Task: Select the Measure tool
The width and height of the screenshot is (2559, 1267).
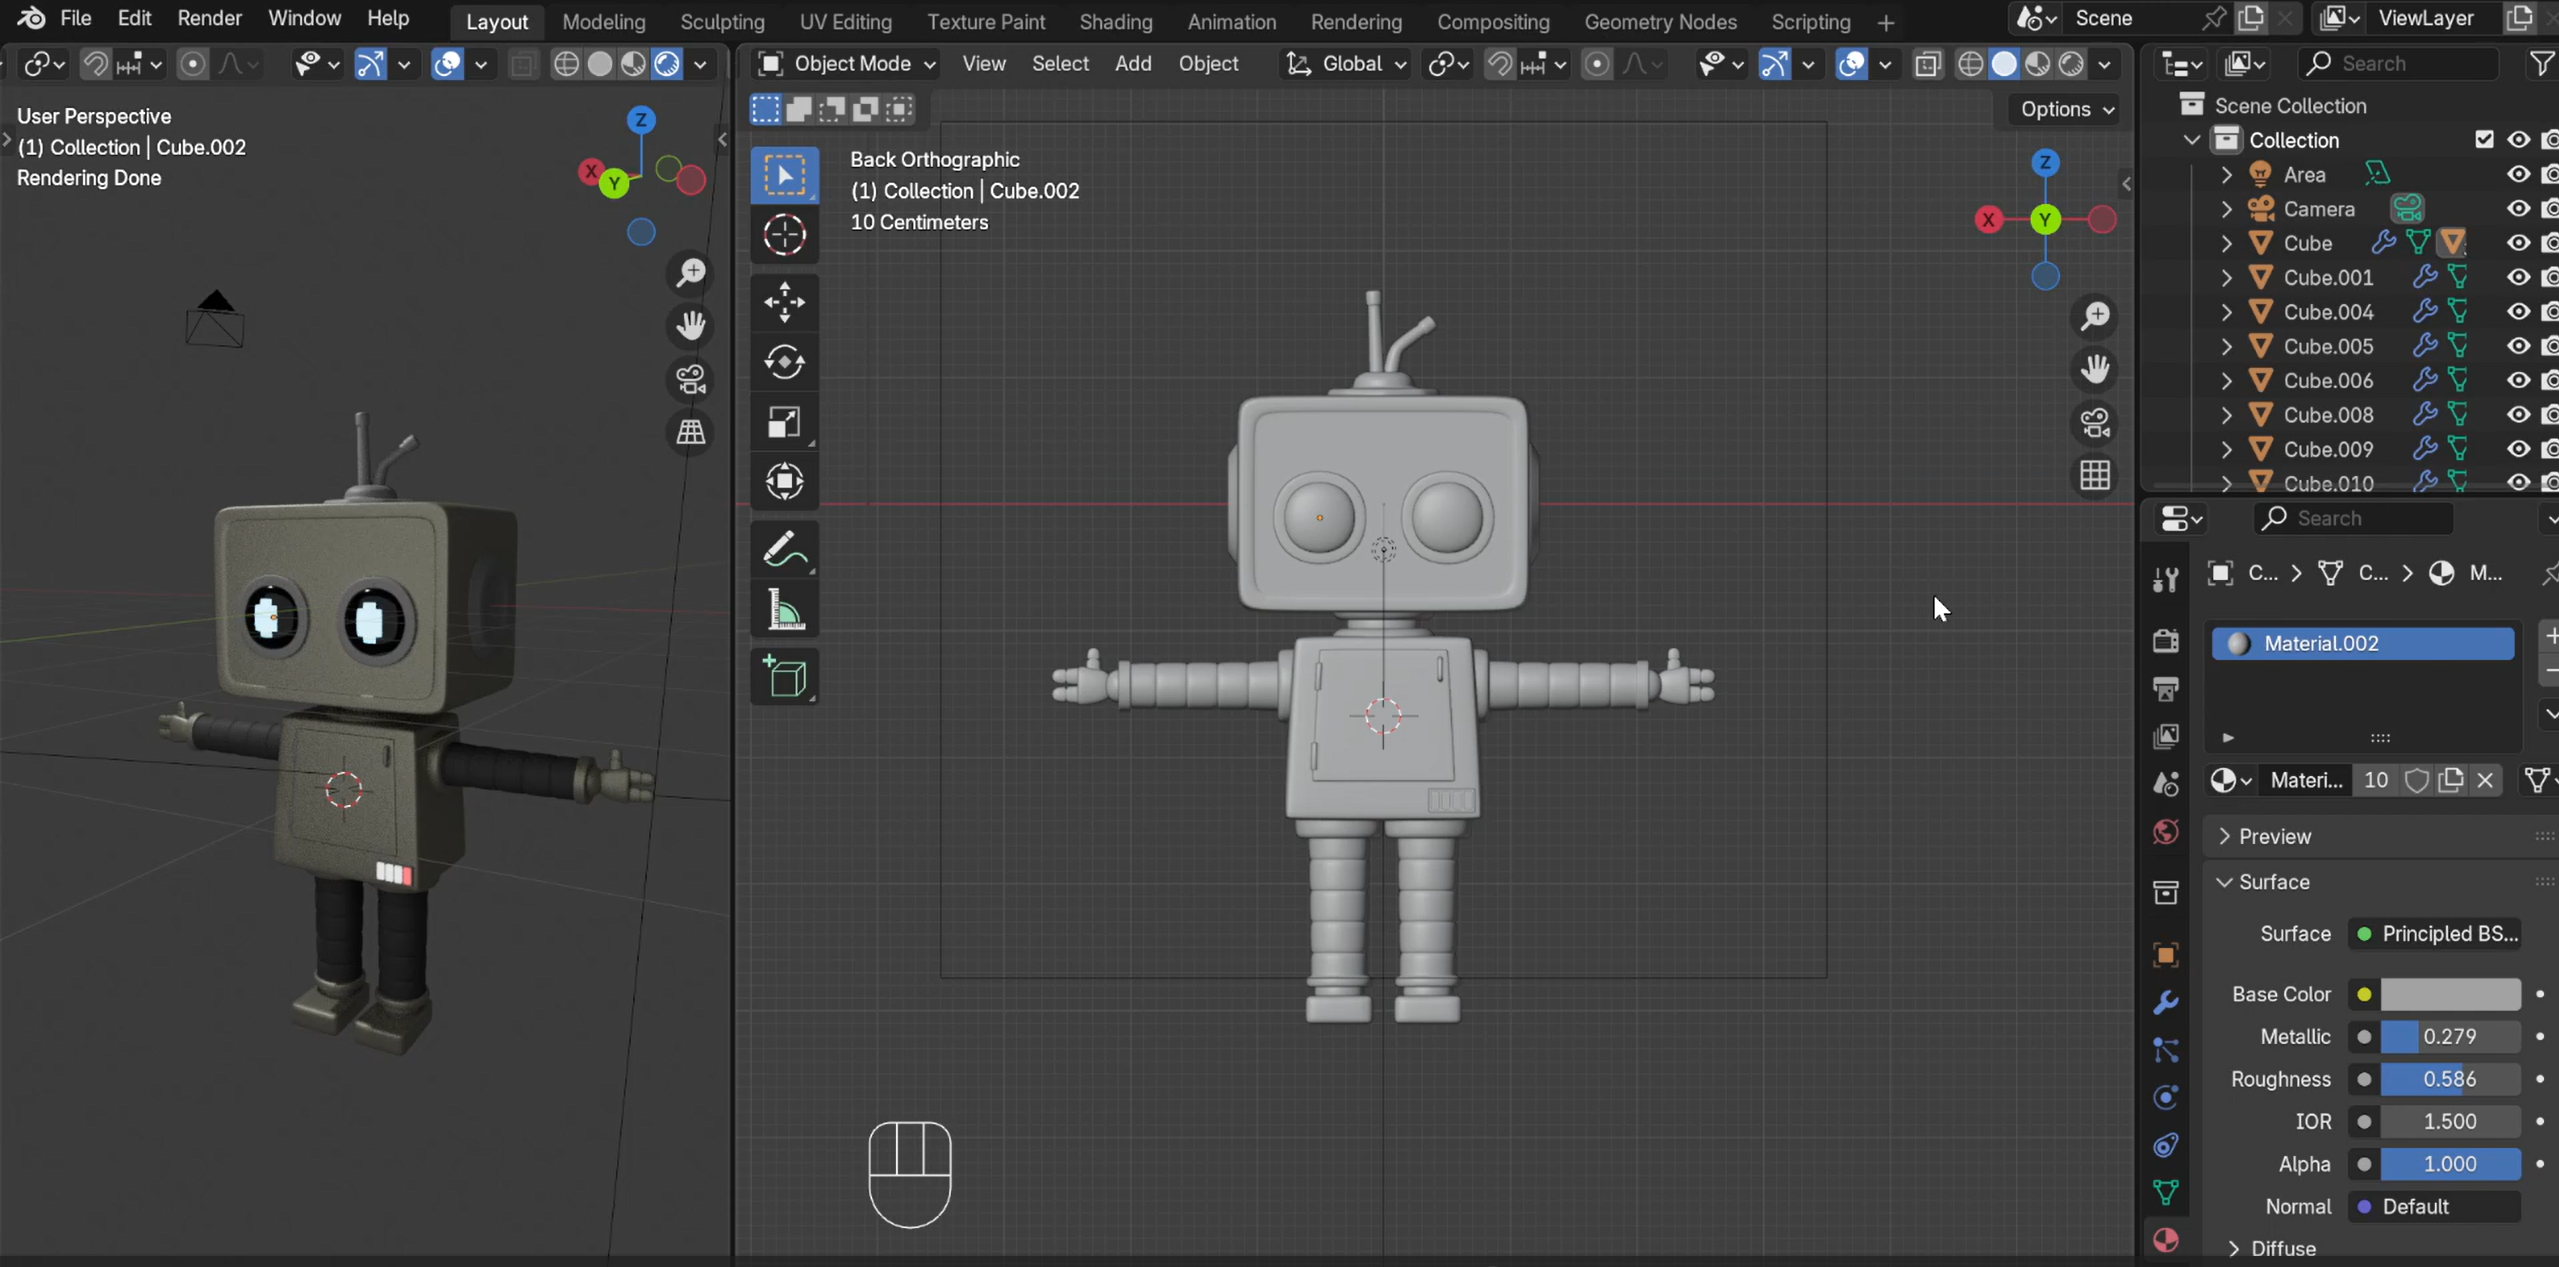Action: 785,610
